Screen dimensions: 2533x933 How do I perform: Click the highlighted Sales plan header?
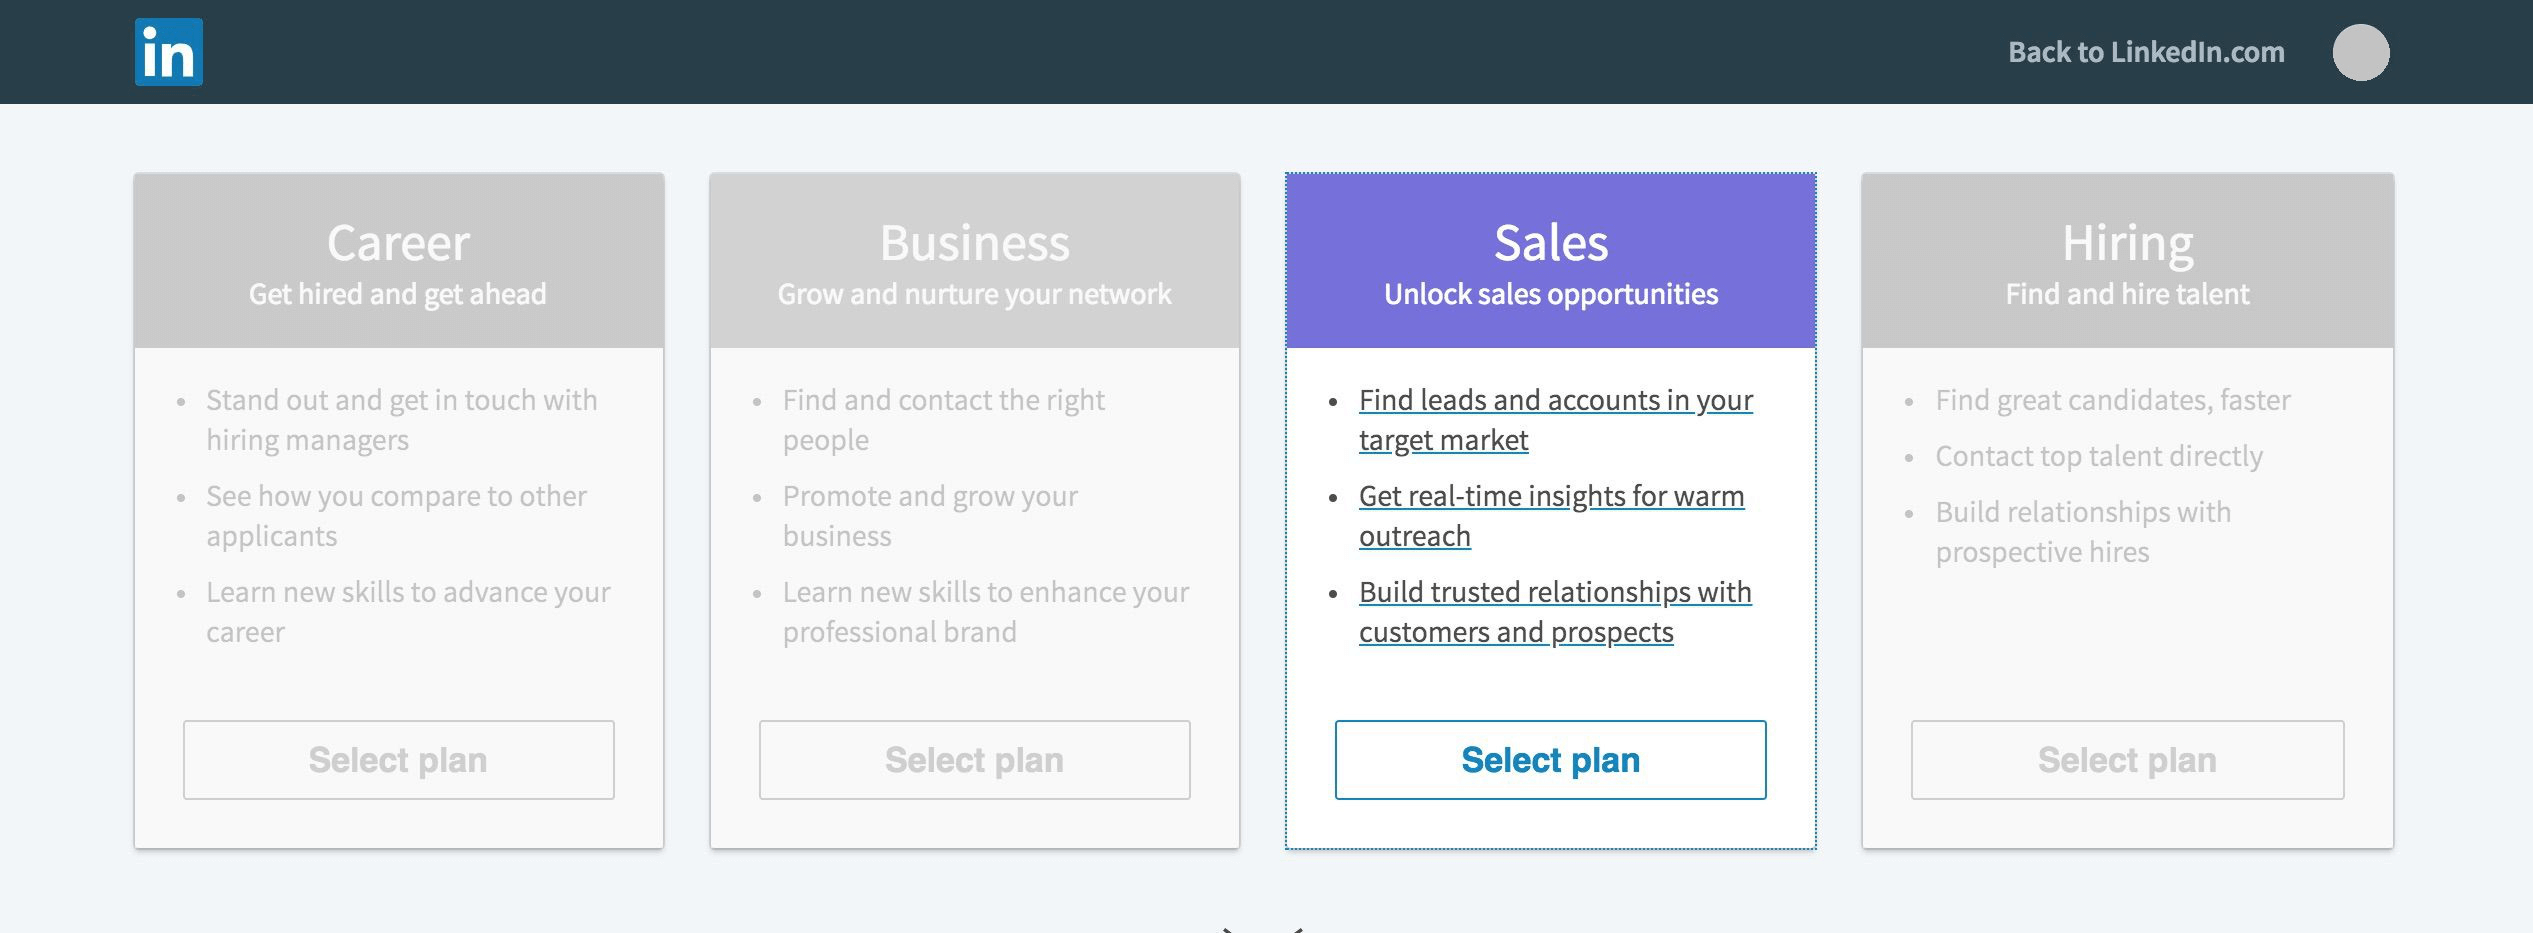[1550, 243]
